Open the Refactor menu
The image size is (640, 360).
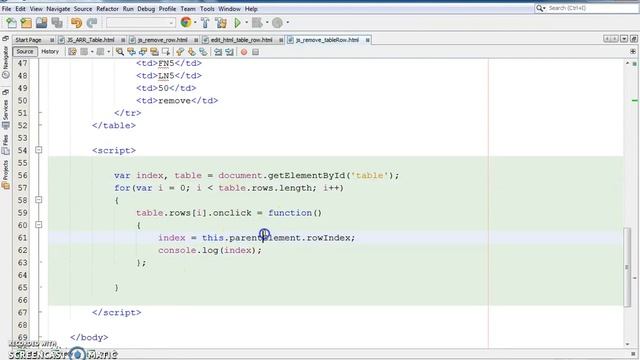107,9
